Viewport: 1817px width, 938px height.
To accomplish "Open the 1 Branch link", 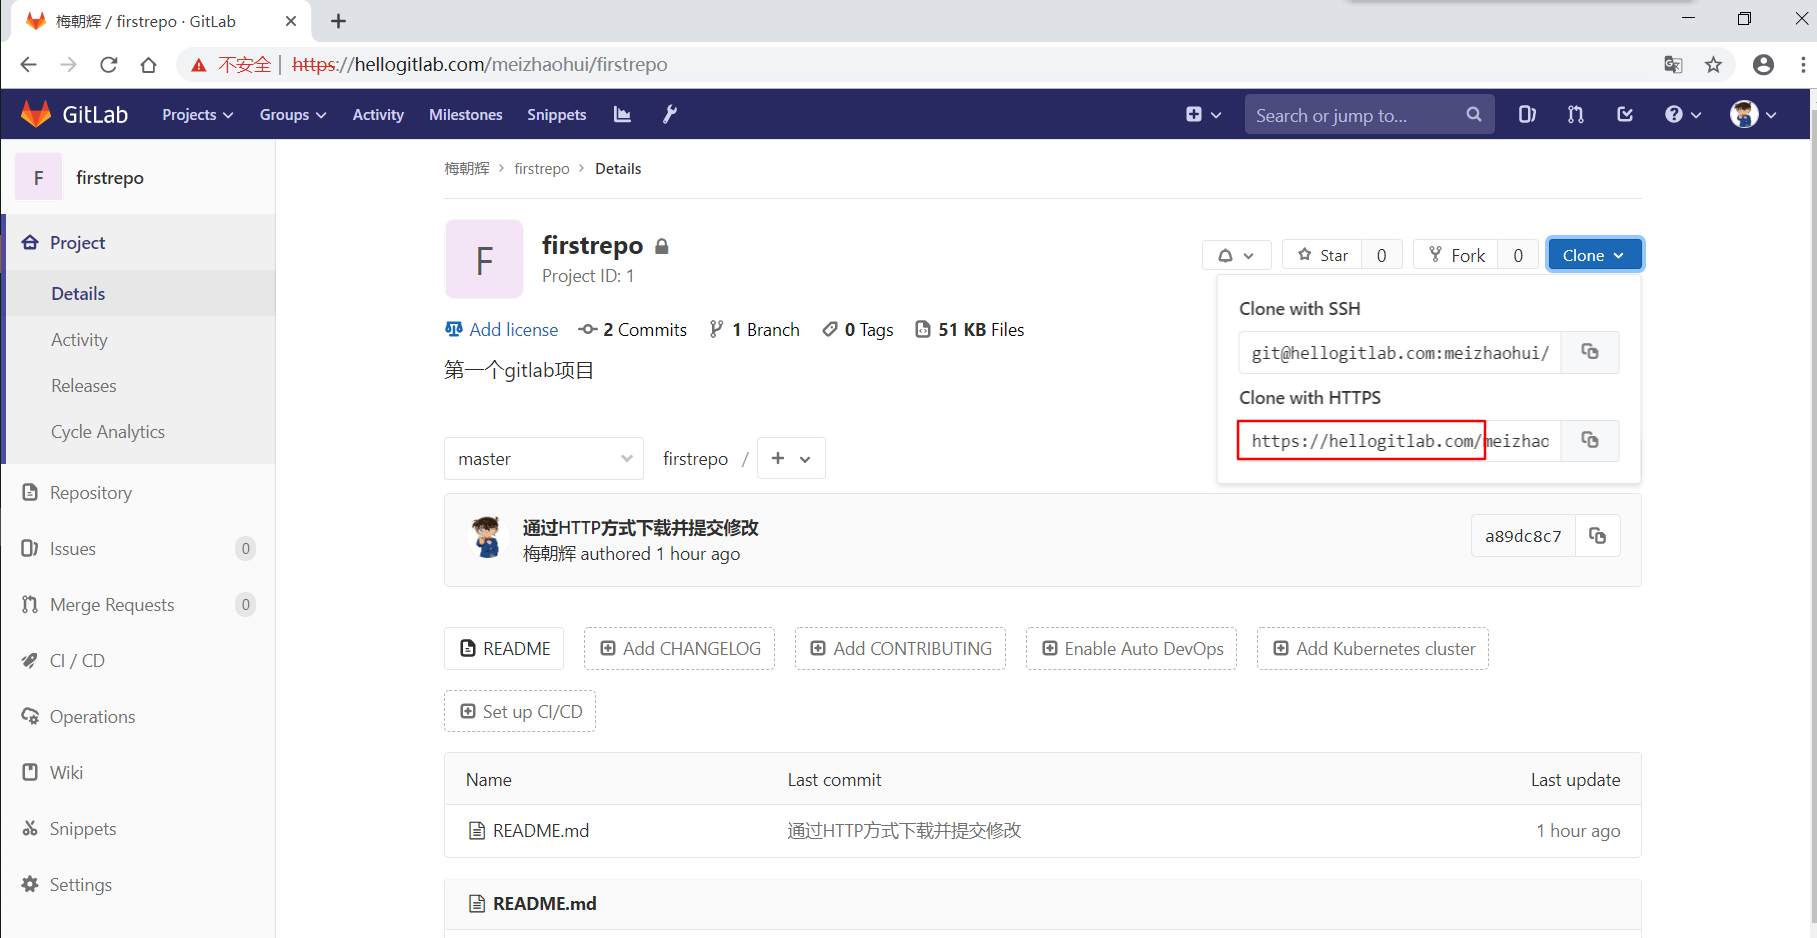I will pos(754,329).
